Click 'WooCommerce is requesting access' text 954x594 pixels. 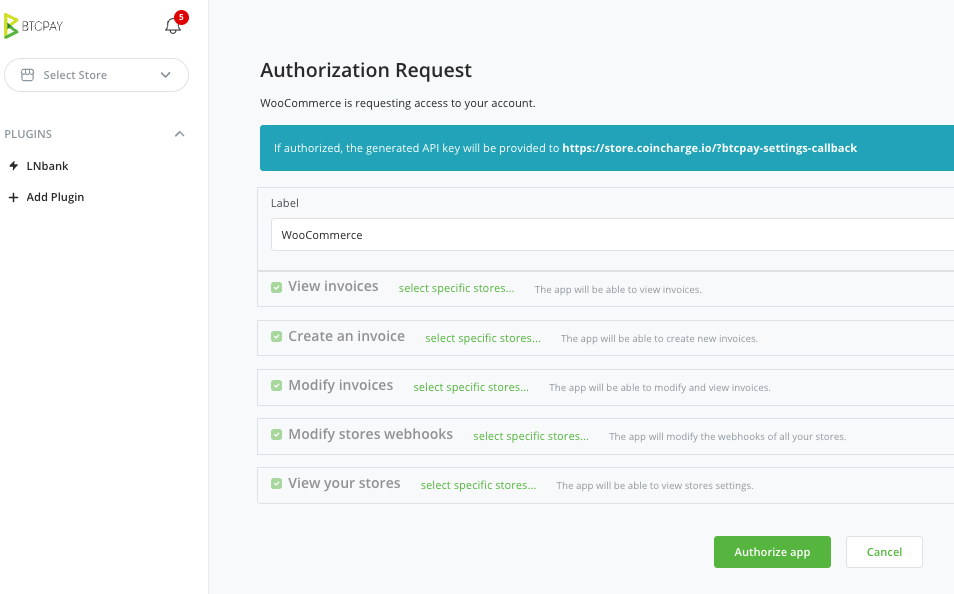[x=398, y=103]
